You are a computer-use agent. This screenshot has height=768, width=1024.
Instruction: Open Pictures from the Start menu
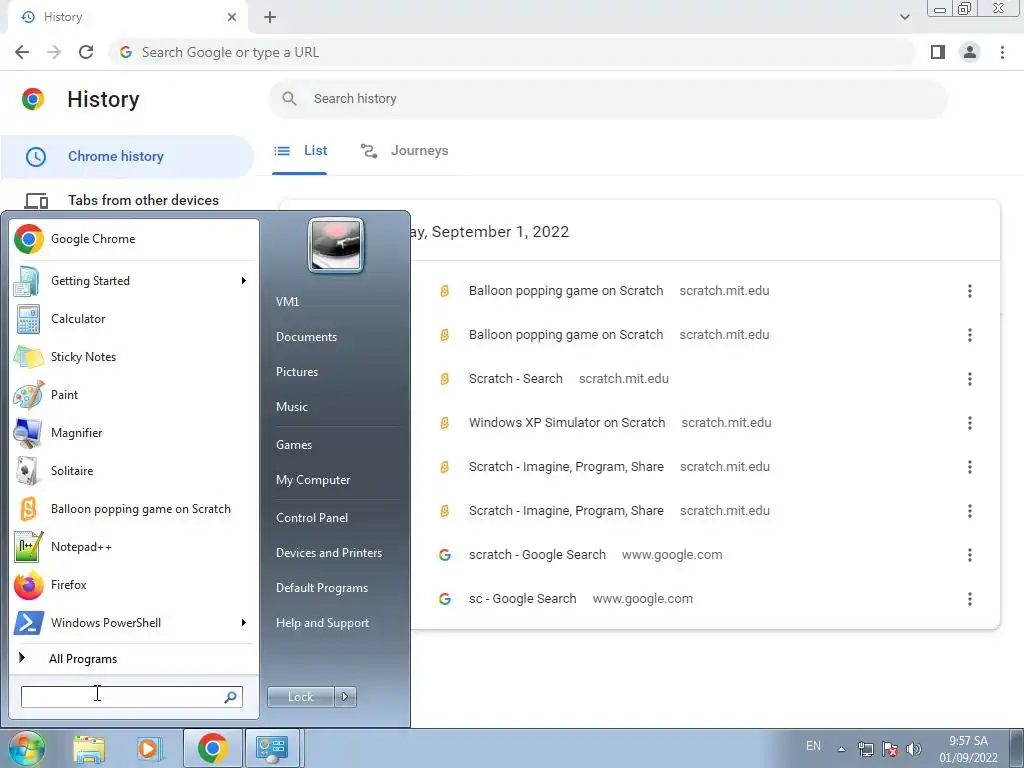(297, 372)
